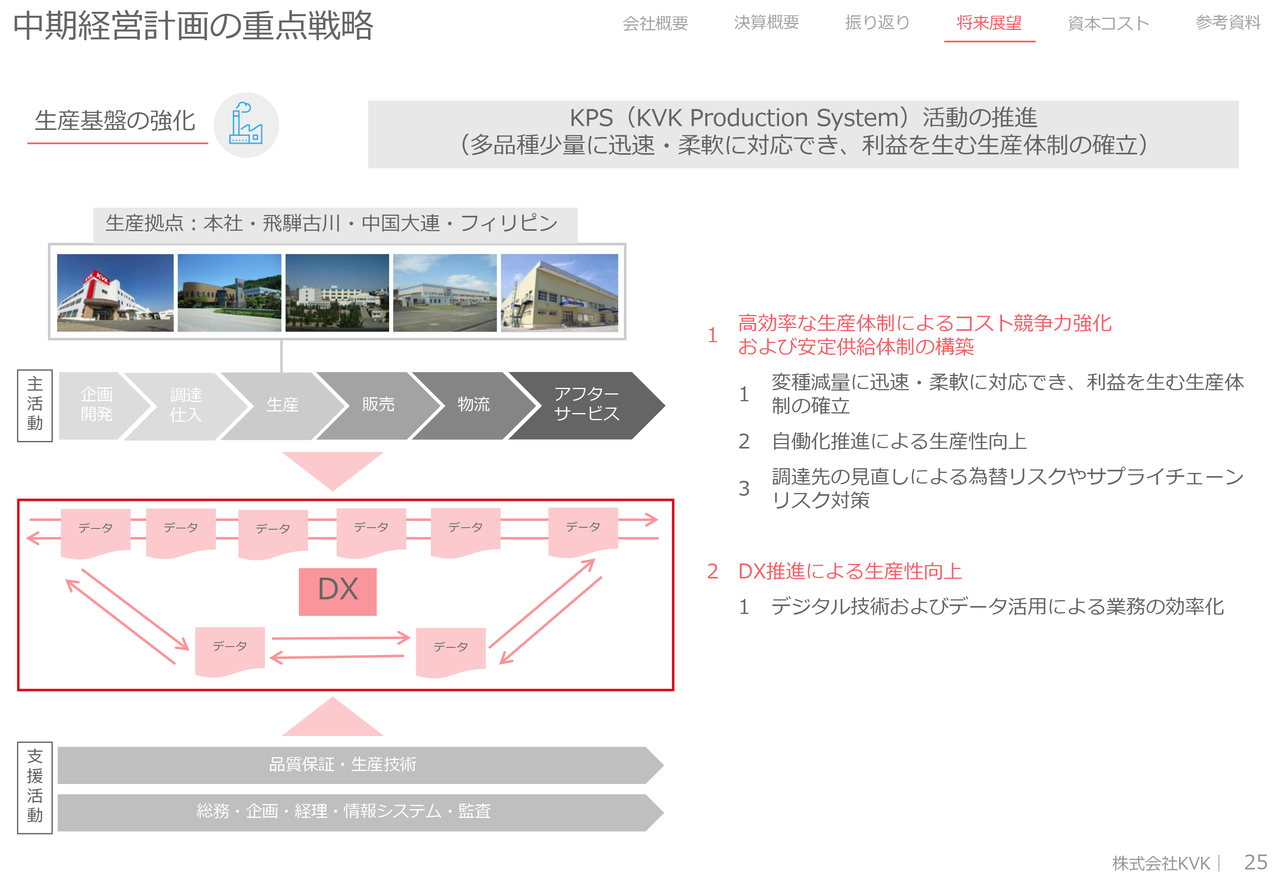Viewport: 1280px width, 886px height.
Task: Select the fifth factory photo thumbnail
Action: click(x=559, y=292)
